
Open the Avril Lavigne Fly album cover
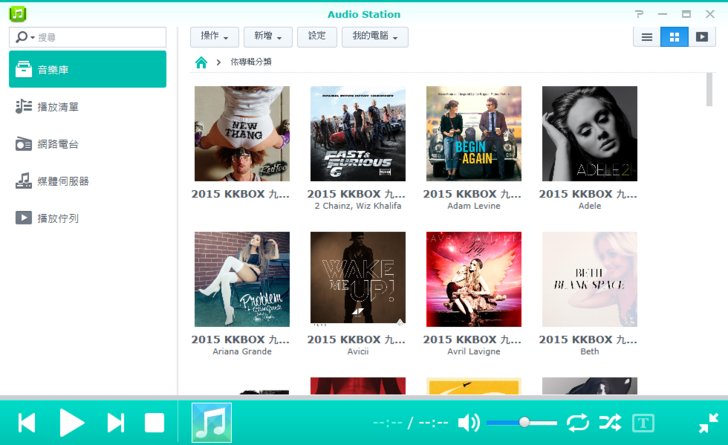pos(474,279)
